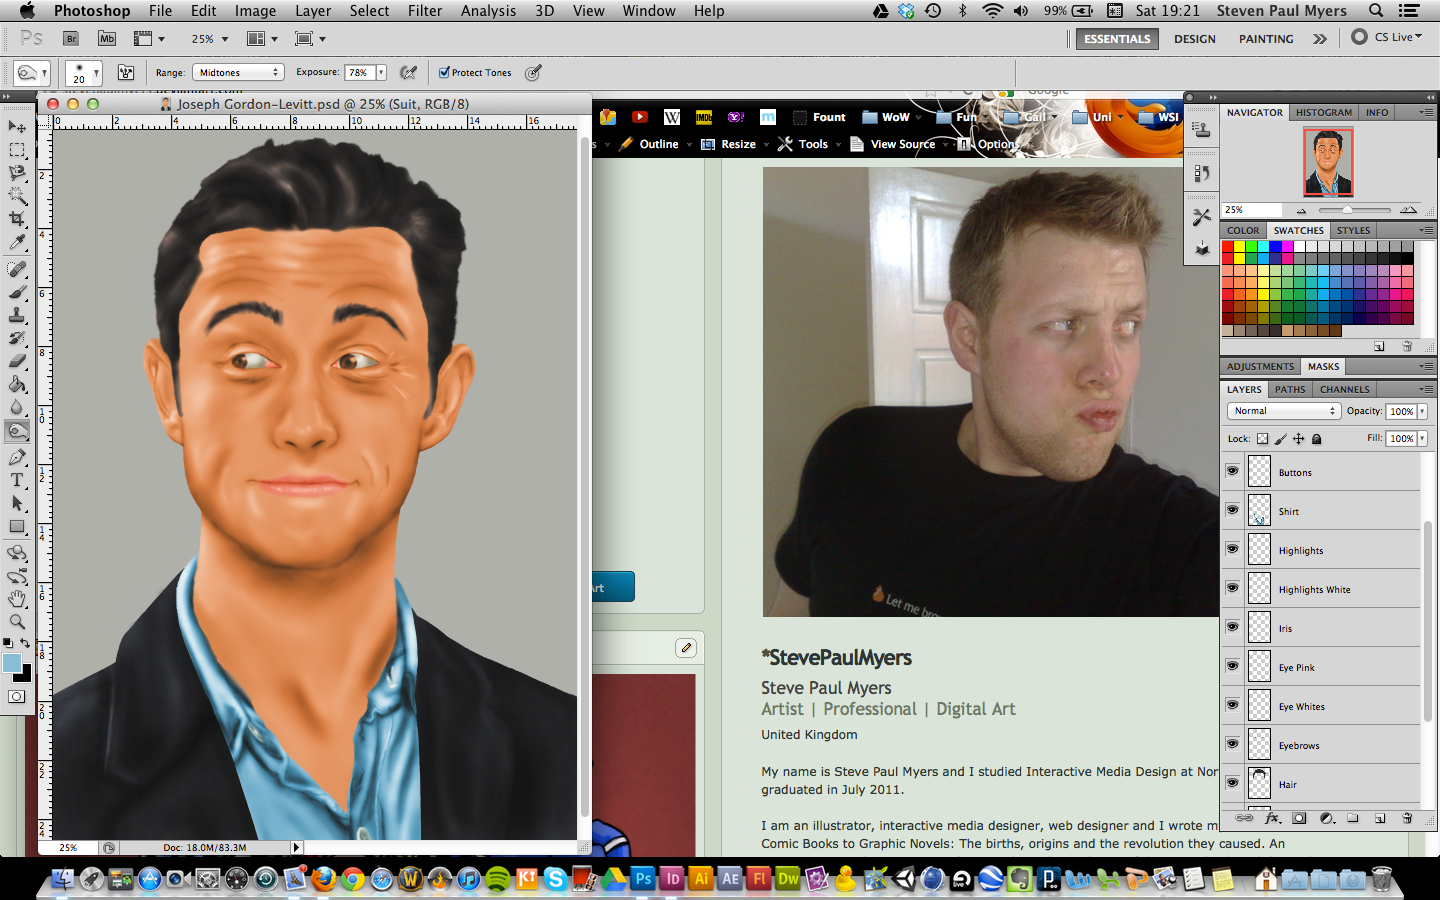Open Mini Bridge via the Mb icon
The width and height of the screenshot is (1440, 900).
click(107, 39)
